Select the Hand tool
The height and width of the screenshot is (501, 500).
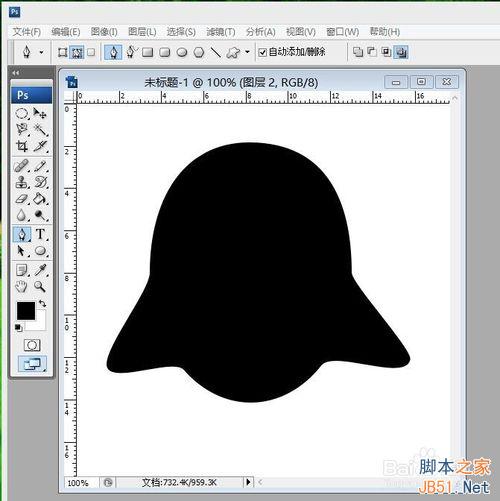pyautogui.click(x=22, y=286)
